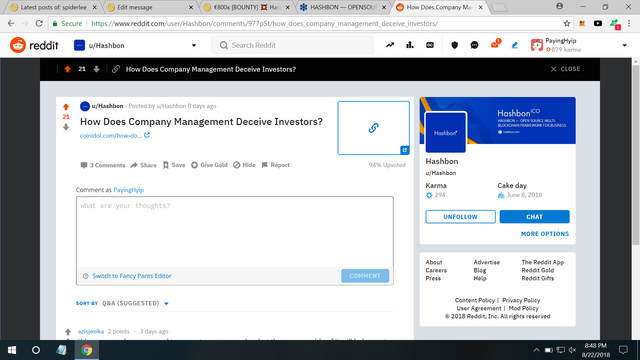The width and height of the screenshot is (640, 360).
Task: Reload the page in Chrome
Action: coord(39,24)
